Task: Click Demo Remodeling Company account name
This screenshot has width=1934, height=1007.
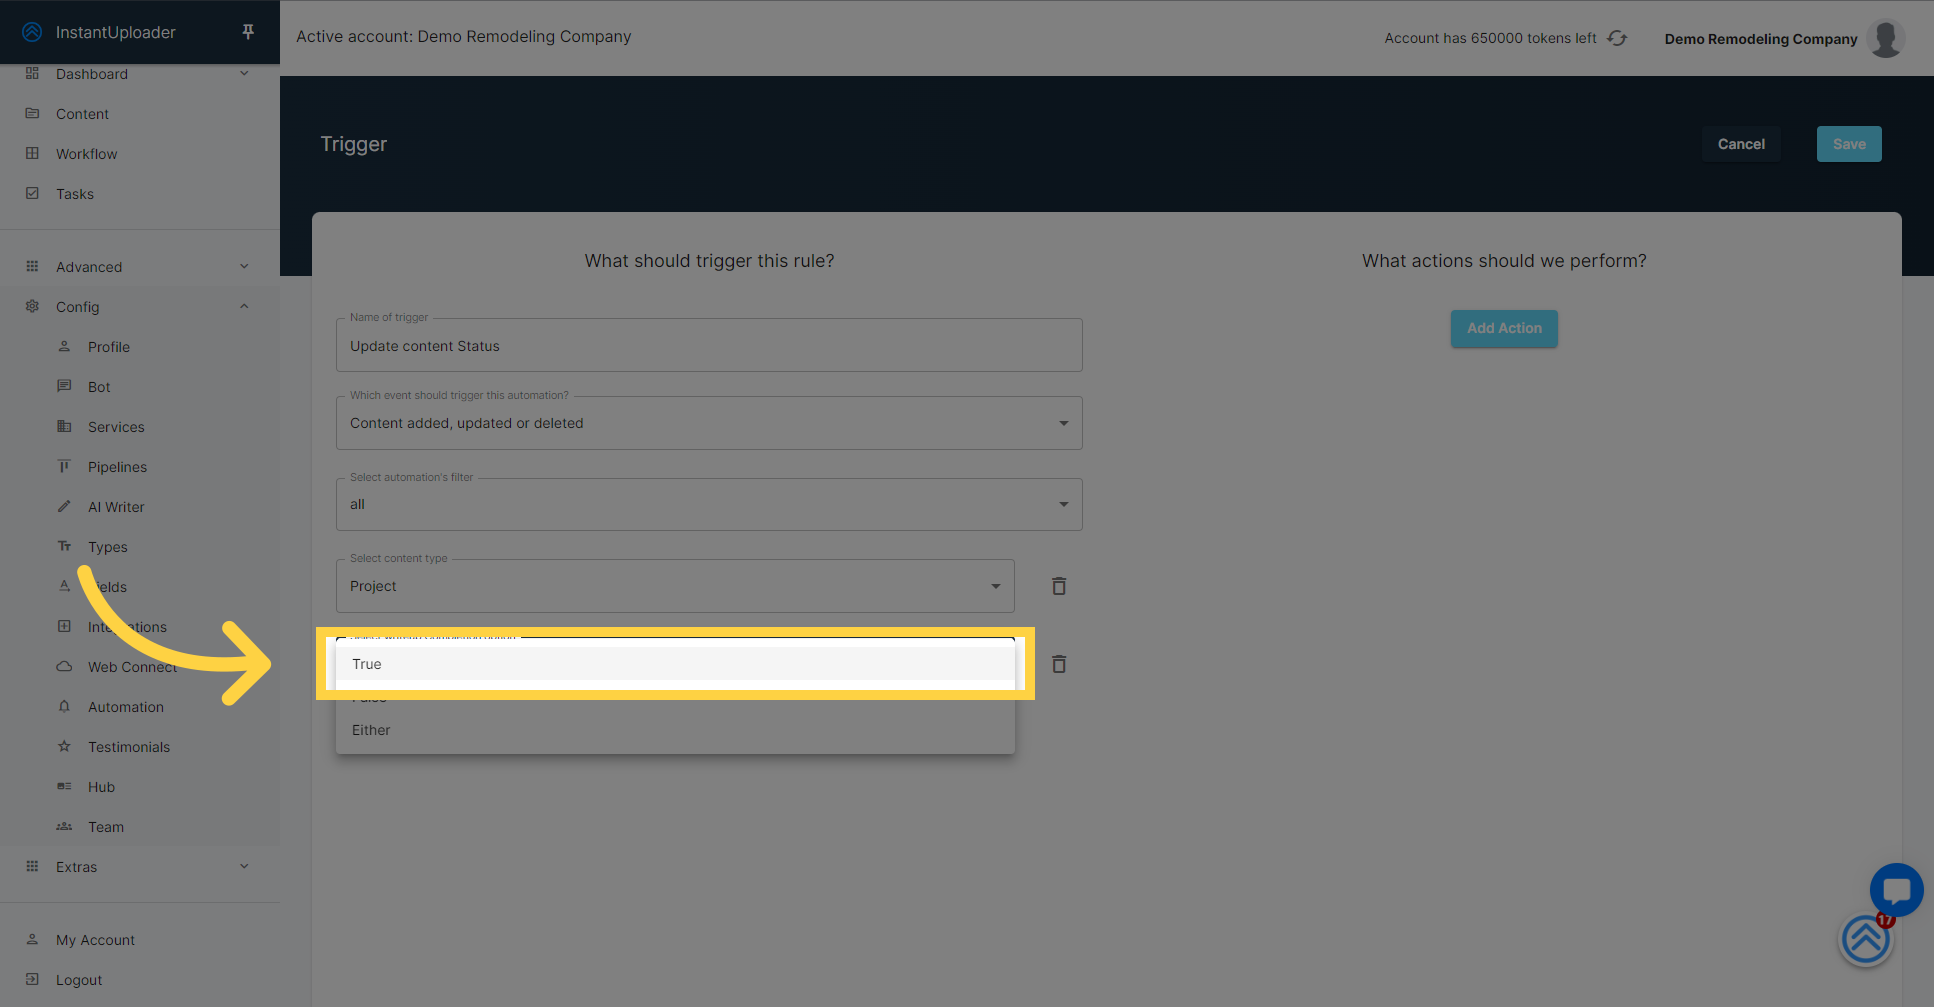Action: pos(1761,39)
